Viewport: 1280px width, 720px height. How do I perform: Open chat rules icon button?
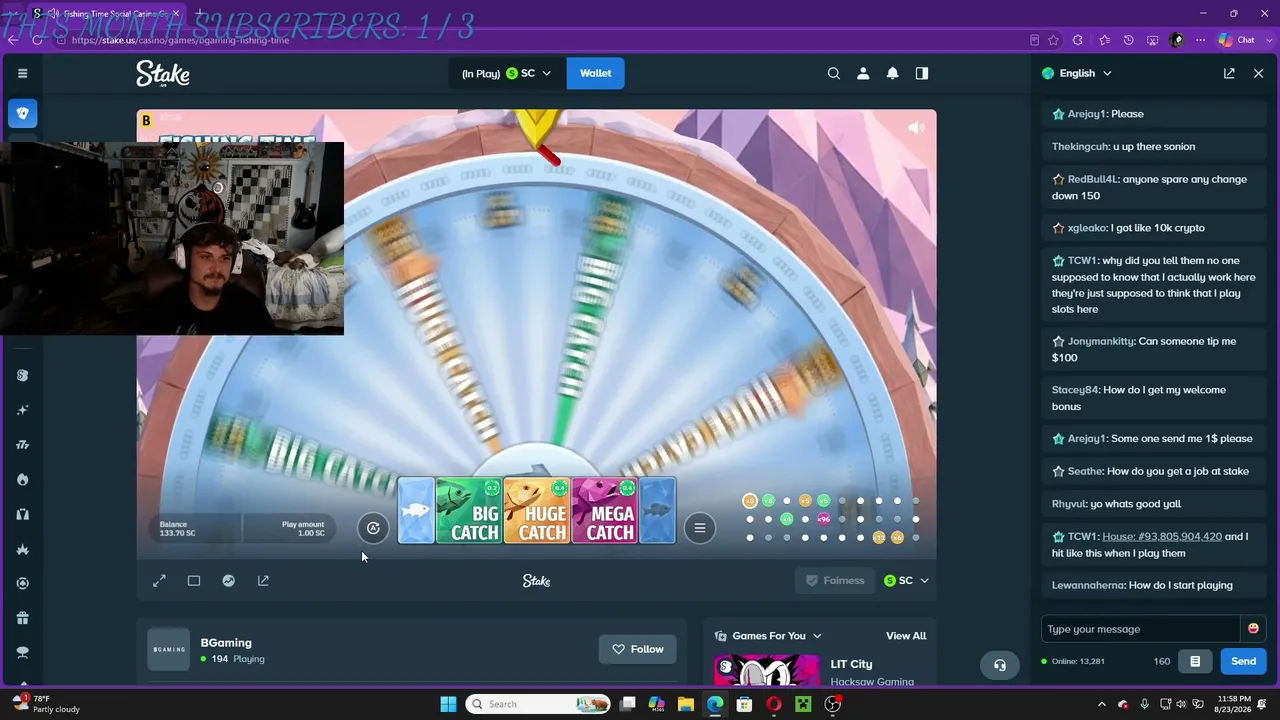click(1195, 661)
